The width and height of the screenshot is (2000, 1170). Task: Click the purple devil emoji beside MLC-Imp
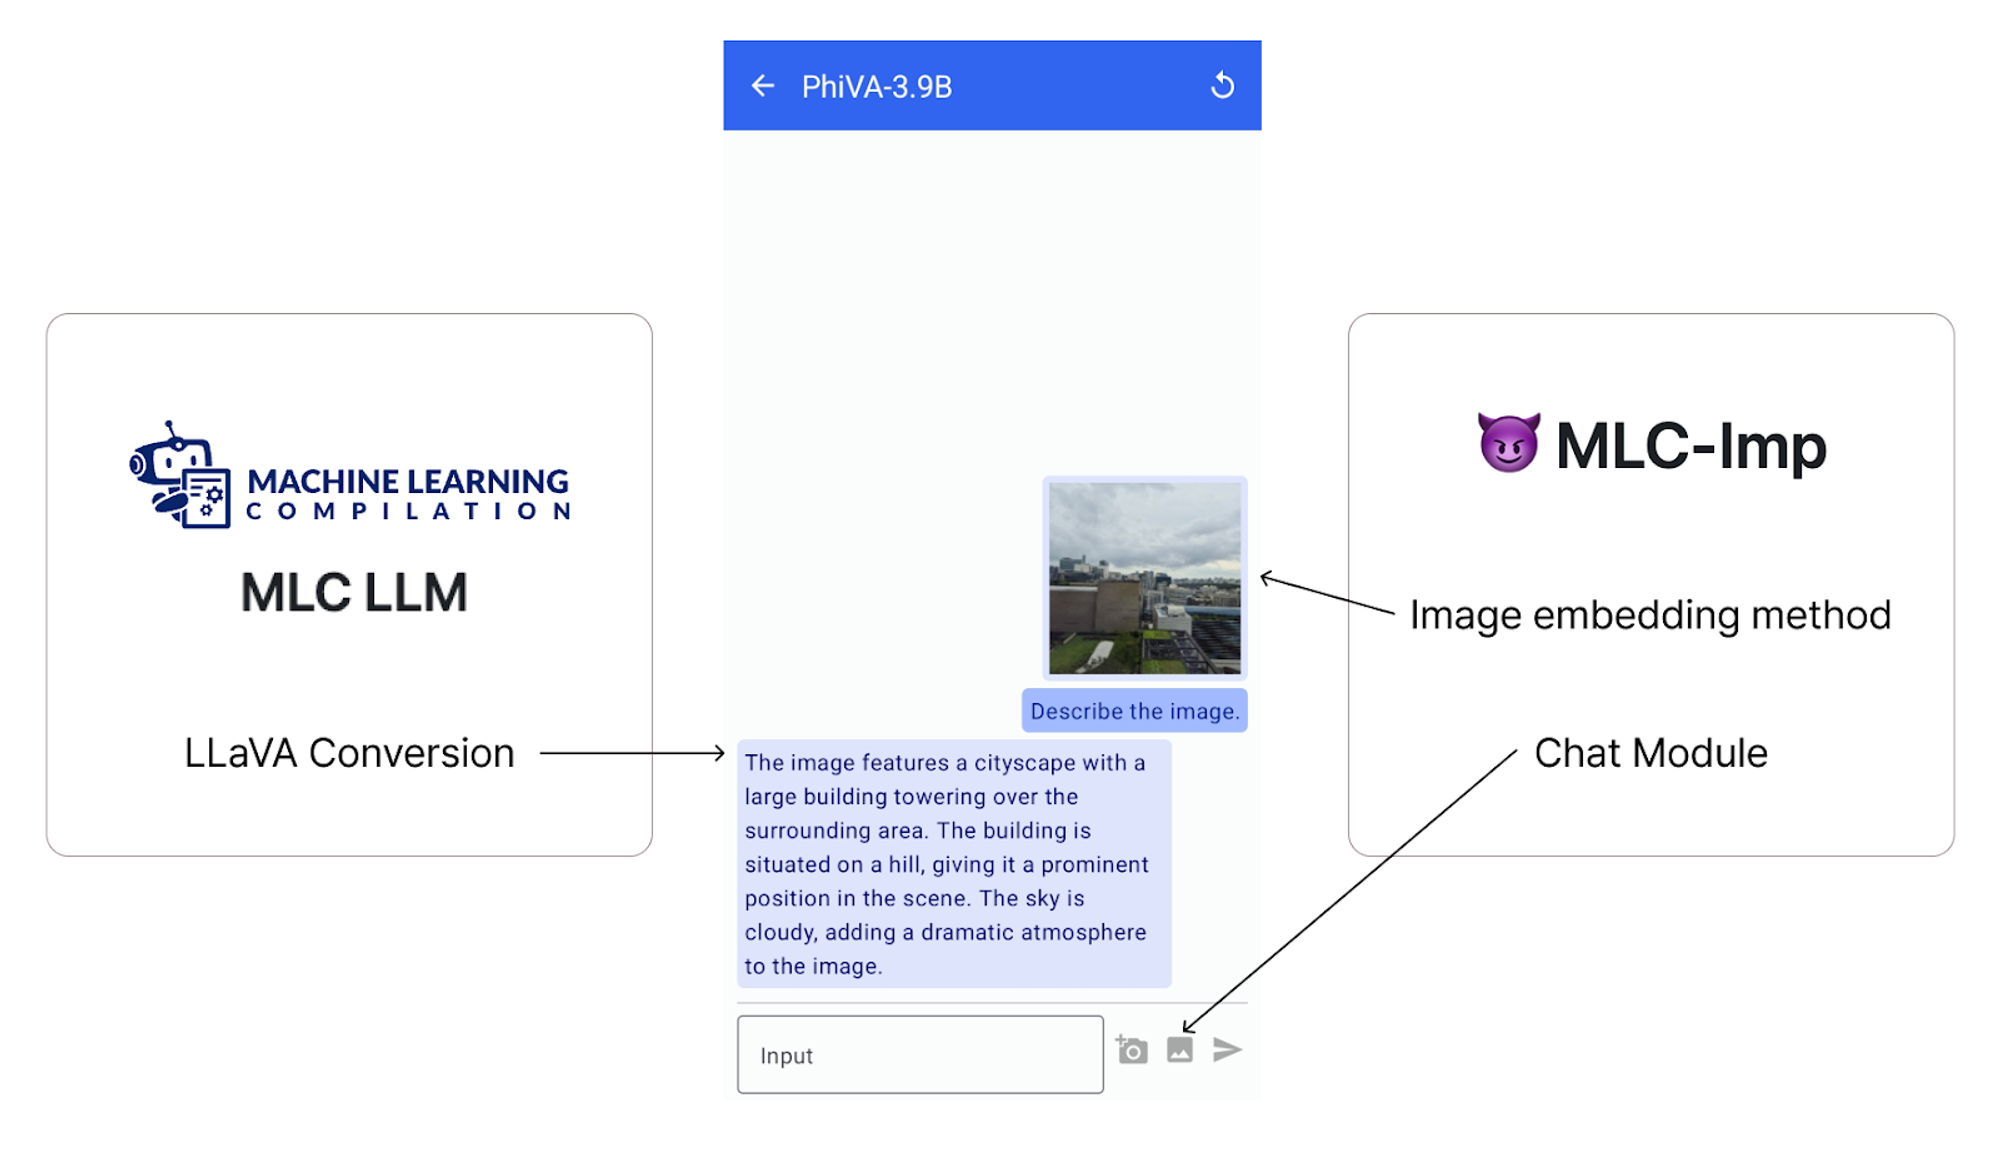[1509, 443]
